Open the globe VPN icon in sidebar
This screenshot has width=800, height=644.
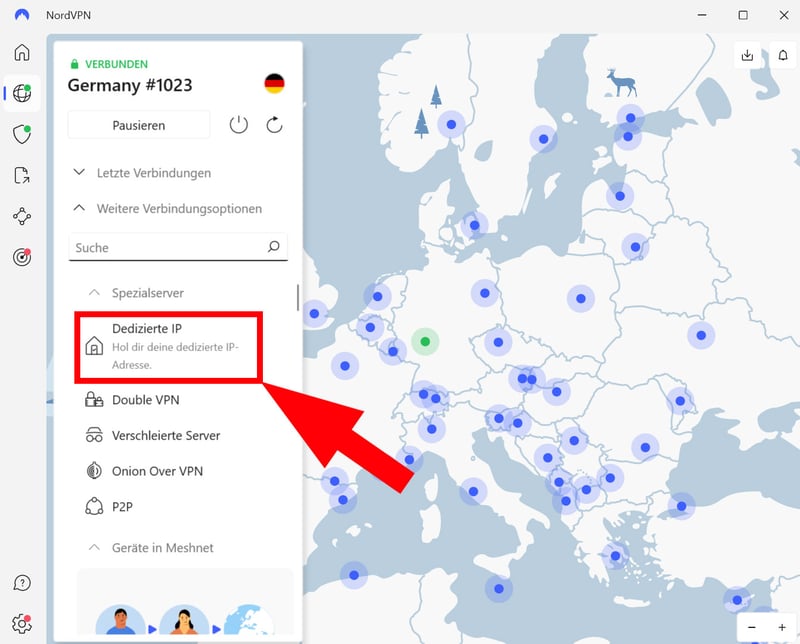tap(21, 93)
